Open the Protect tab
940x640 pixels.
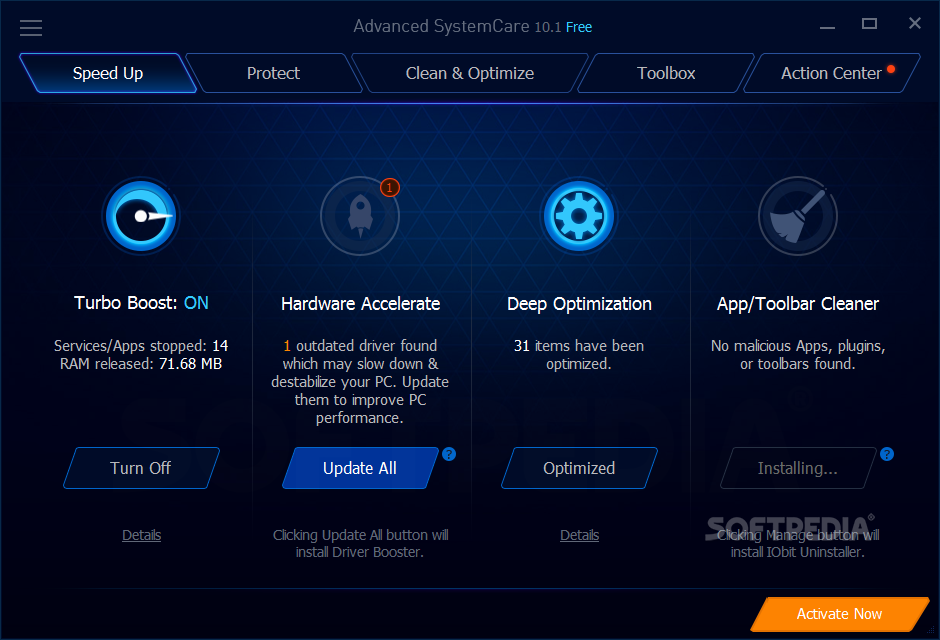[273, 73]
